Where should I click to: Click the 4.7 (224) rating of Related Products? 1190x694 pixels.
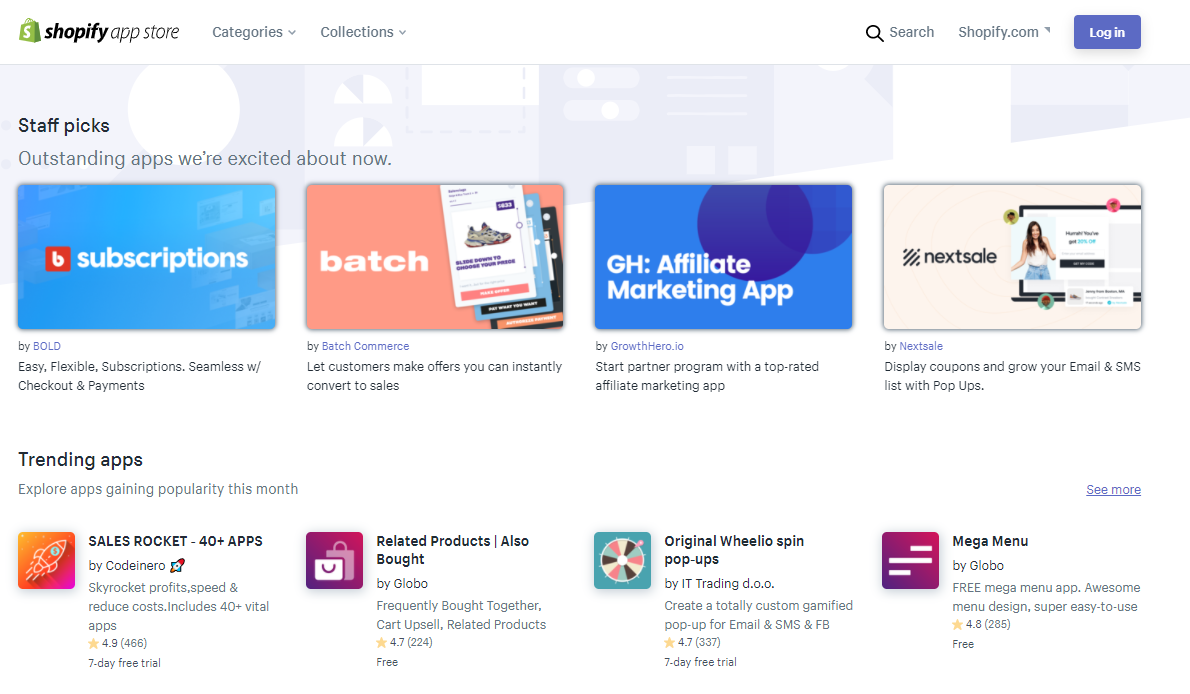pyautogui.click(x=405, y=642)
